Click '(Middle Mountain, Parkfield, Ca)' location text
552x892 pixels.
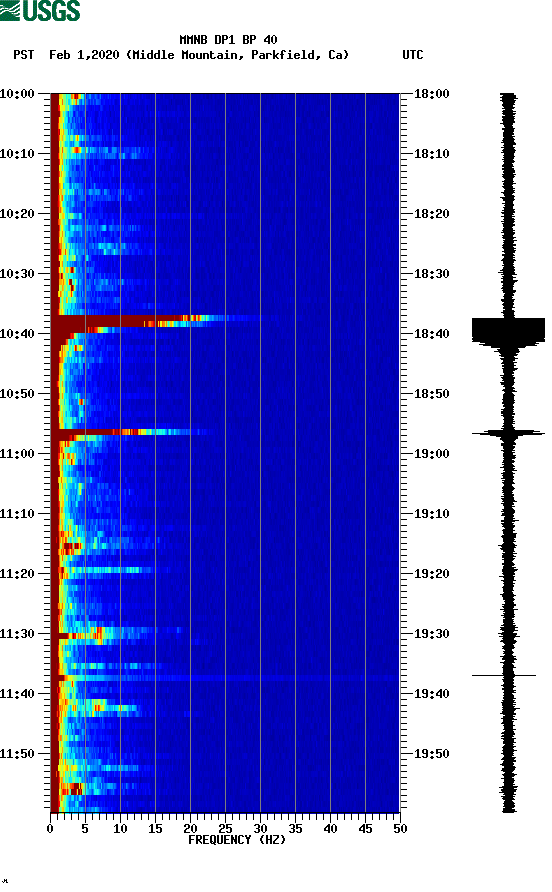tap(237, 55)
